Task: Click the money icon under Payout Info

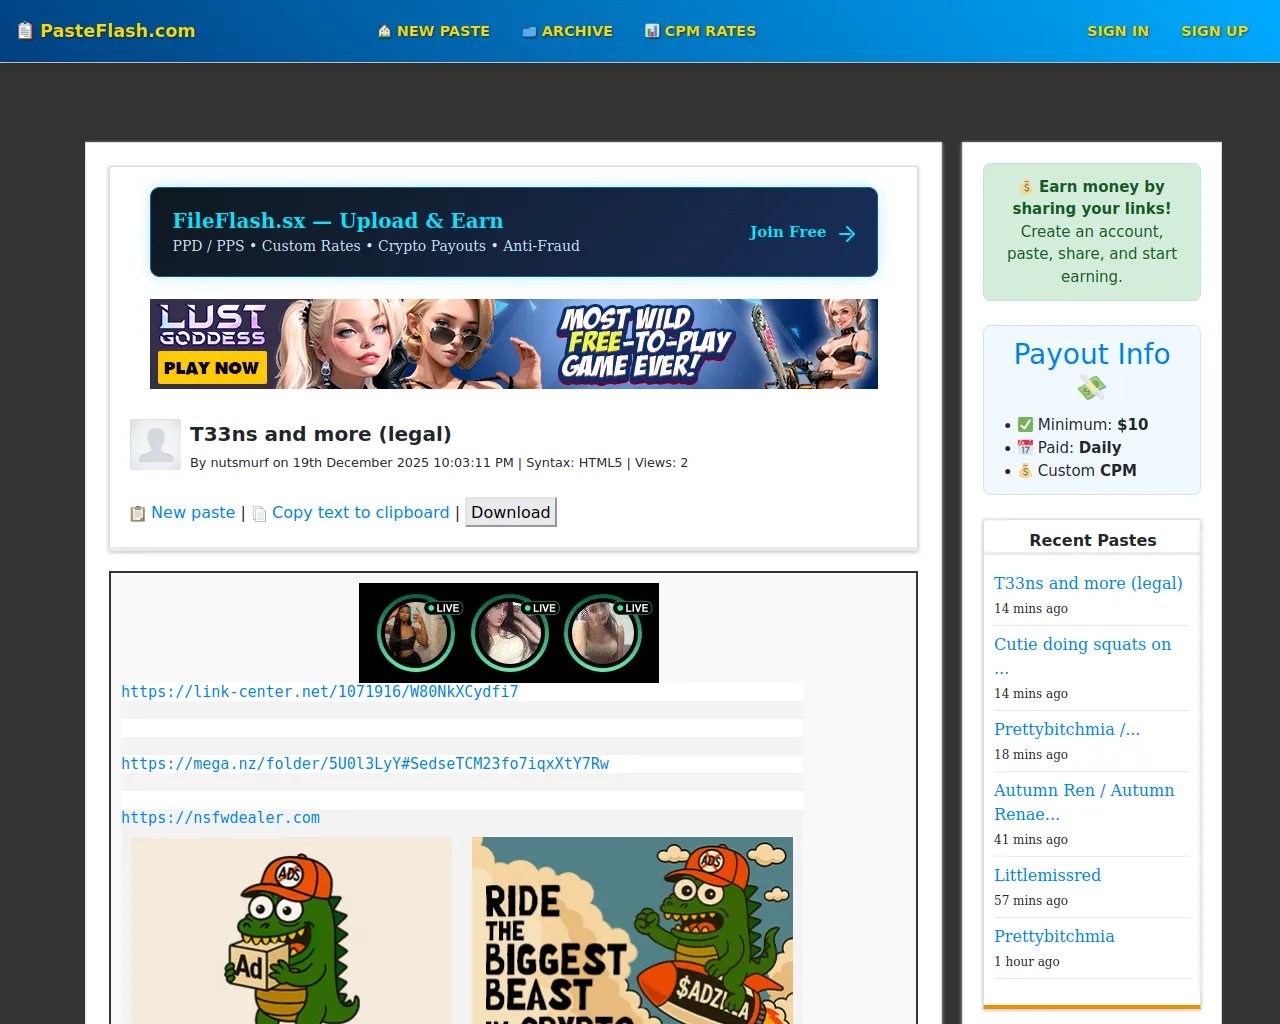Action: click(1092, 387)
